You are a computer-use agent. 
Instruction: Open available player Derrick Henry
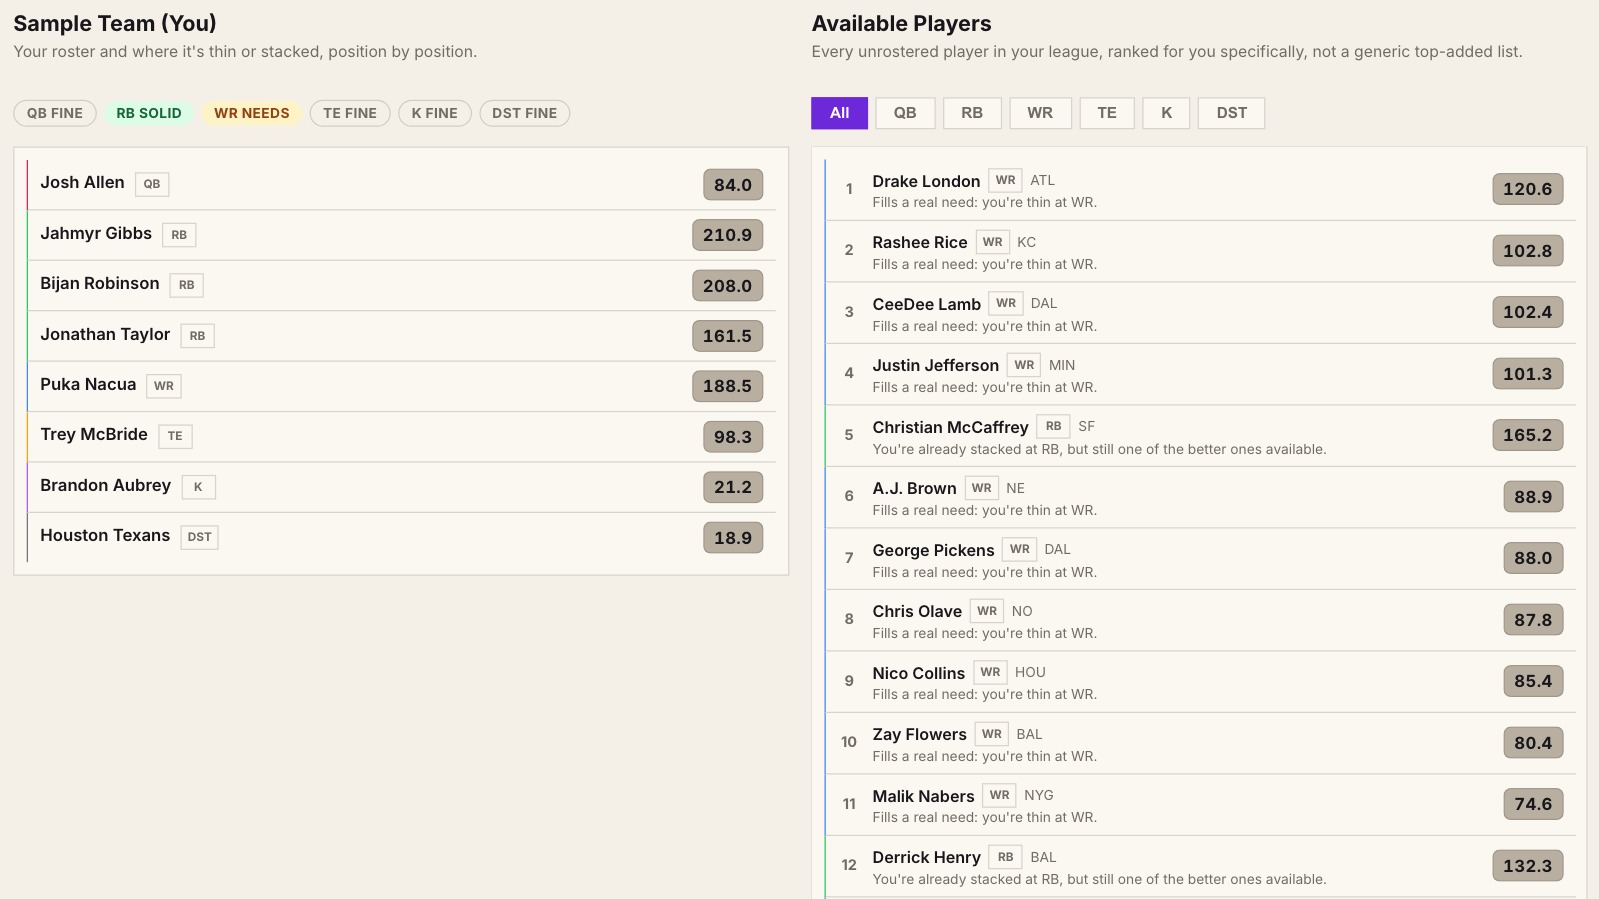coord(1200,867)
